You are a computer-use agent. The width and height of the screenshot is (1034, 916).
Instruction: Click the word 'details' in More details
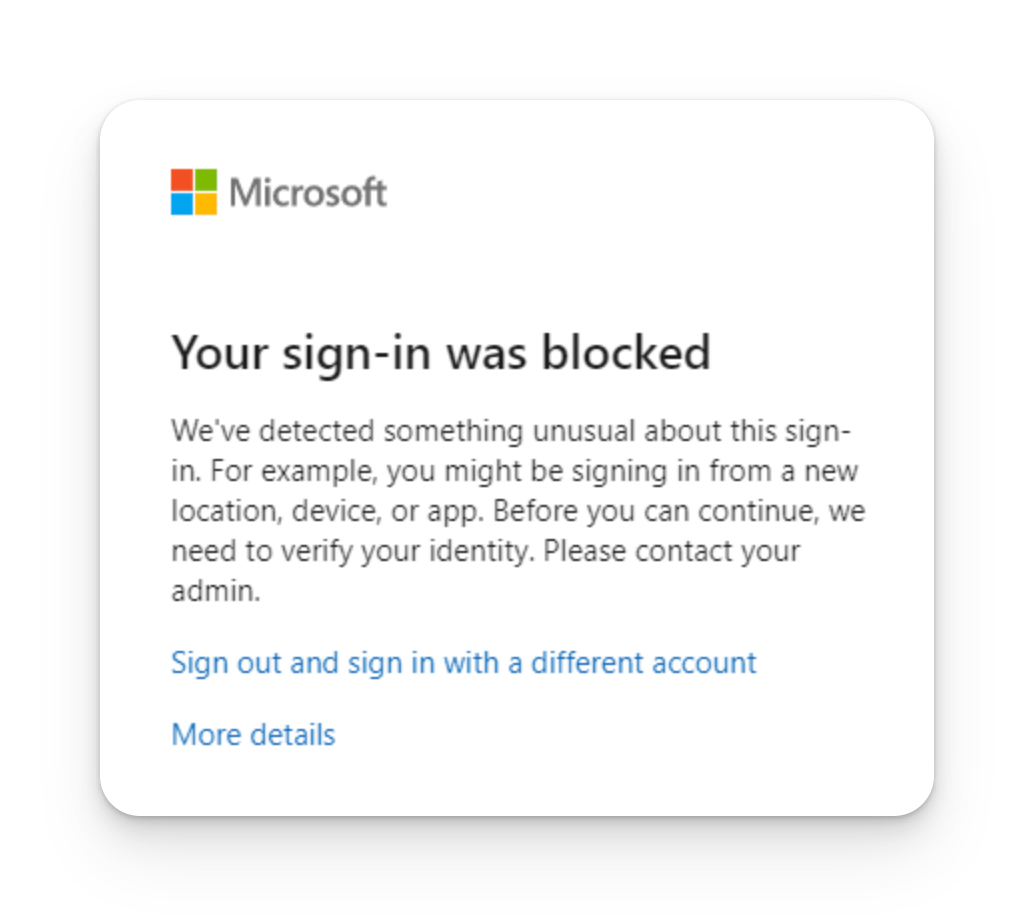[292, 735]
